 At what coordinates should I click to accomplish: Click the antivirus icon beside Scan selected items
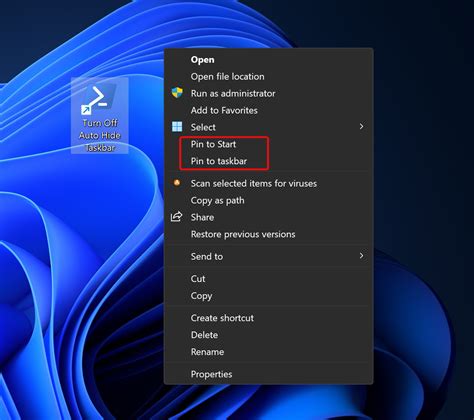pos(177,182)
